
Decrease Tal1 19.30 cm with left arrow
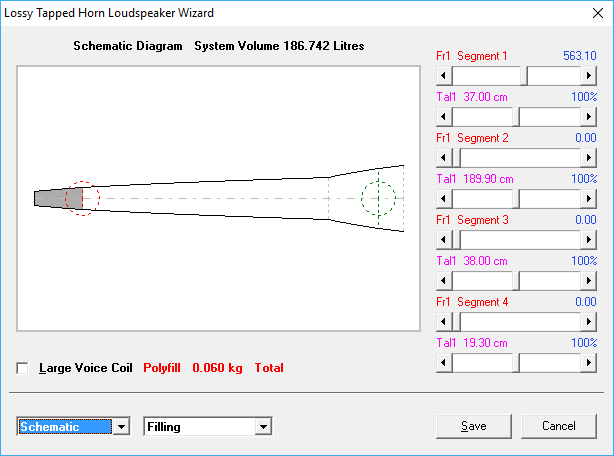pos(444,363)
